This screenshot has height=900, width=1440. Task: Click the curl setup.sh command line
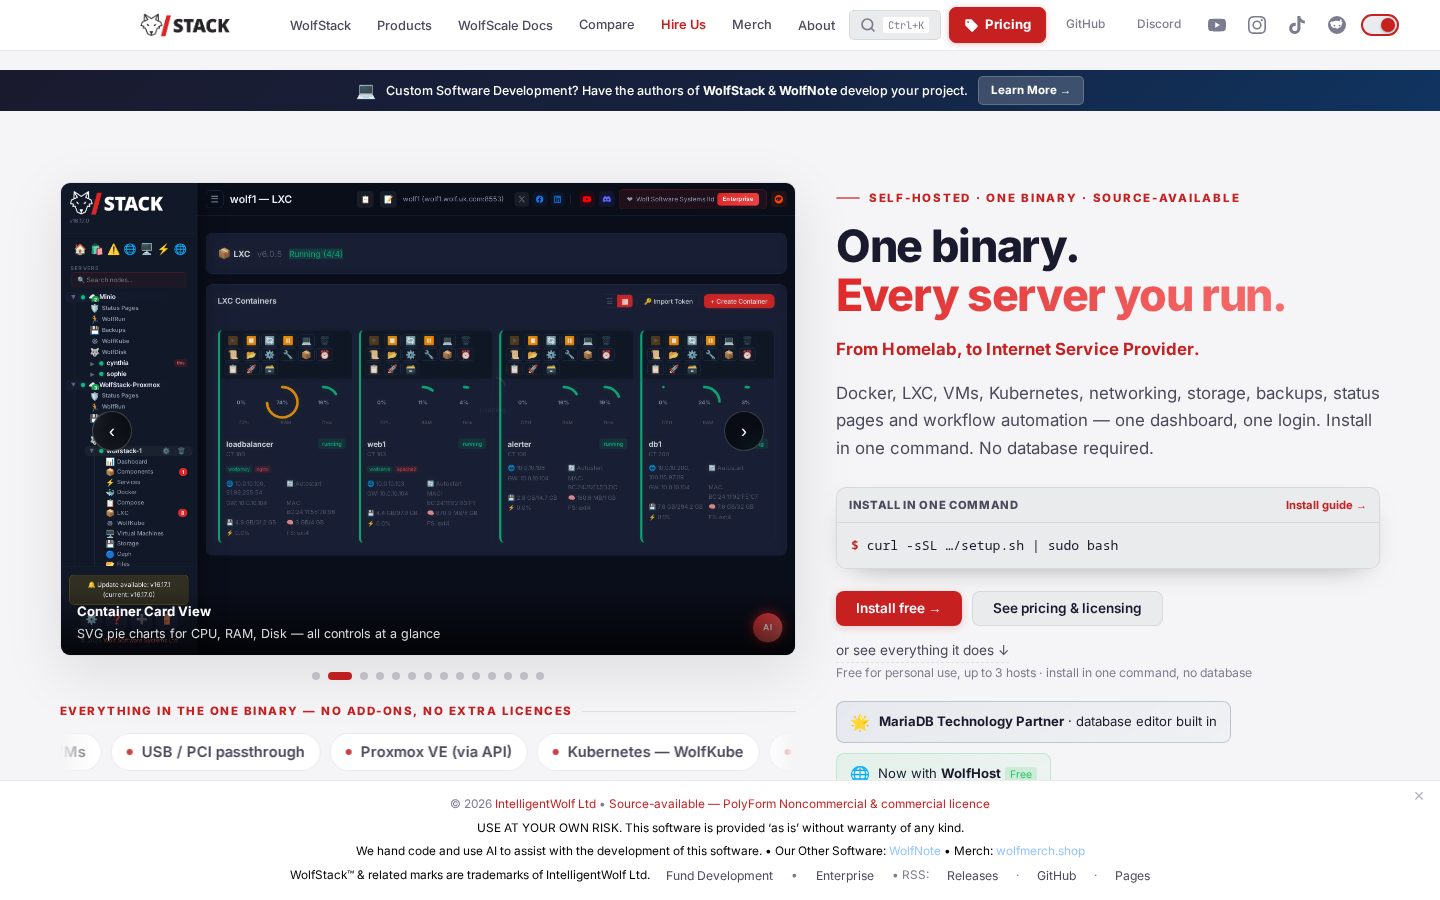point(1107,546)
